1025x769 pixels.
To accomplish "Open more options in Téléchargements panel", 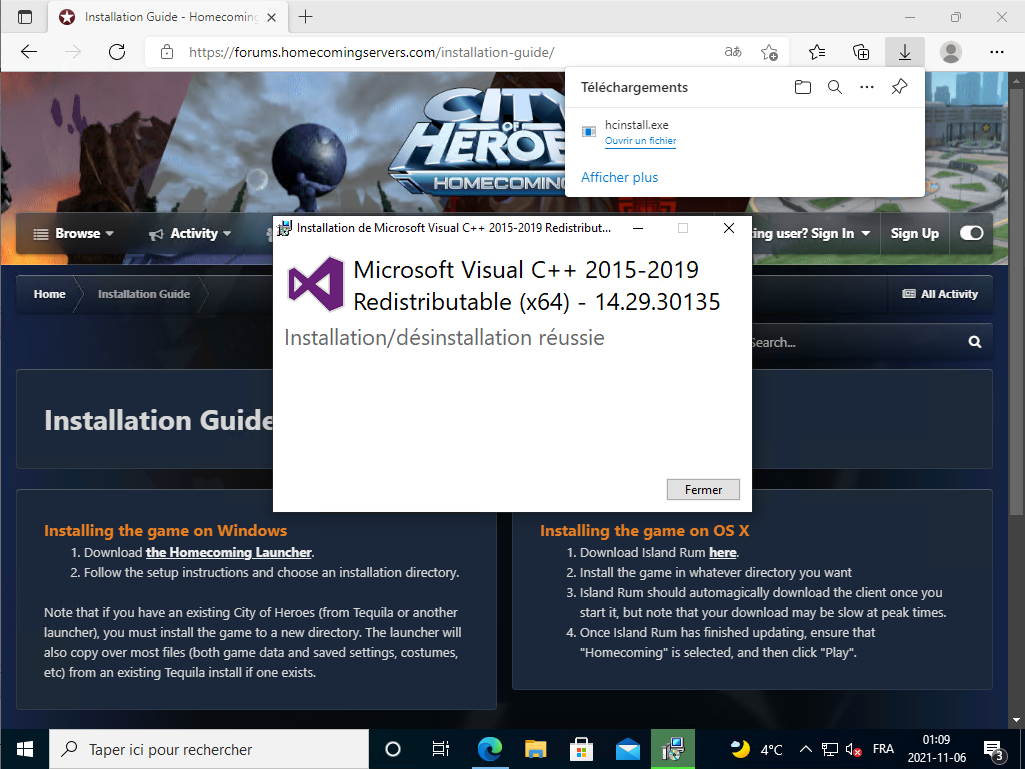I will (x=867, y=88).
